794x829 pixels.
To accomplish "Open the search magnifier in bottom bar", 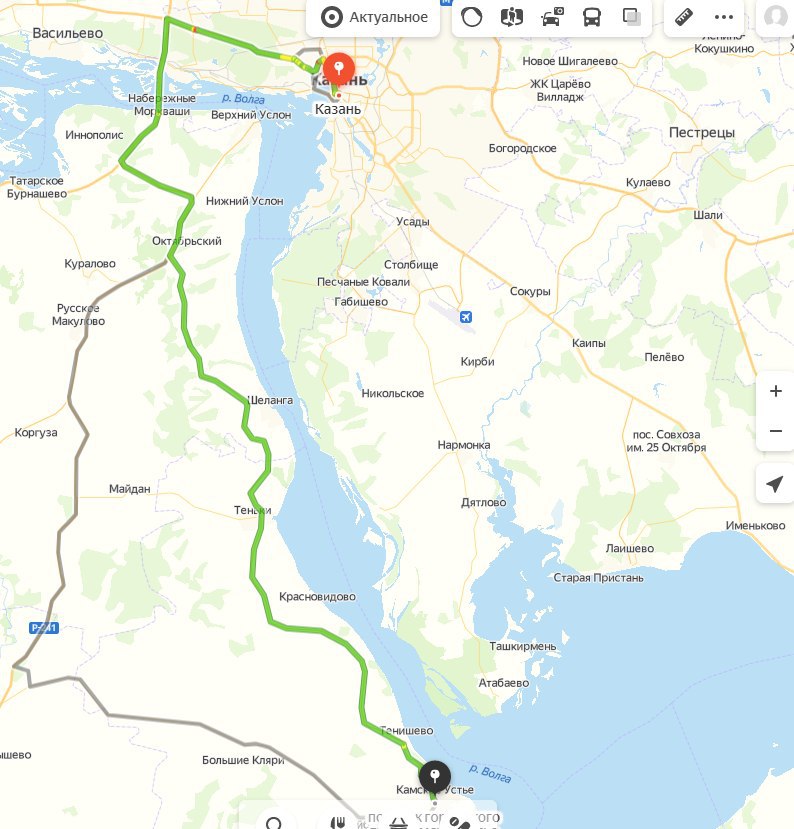I will (x=274, y=824).
